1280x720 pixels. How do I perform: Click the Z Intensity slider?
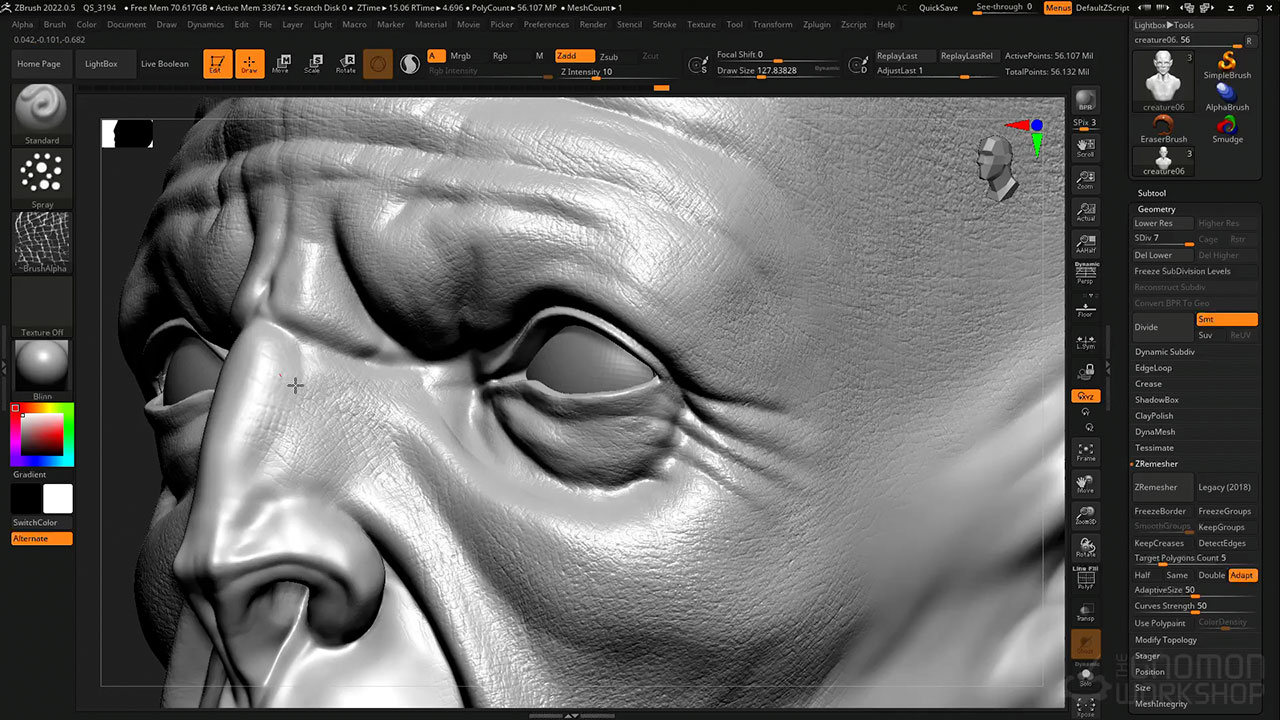coord(600,72)
